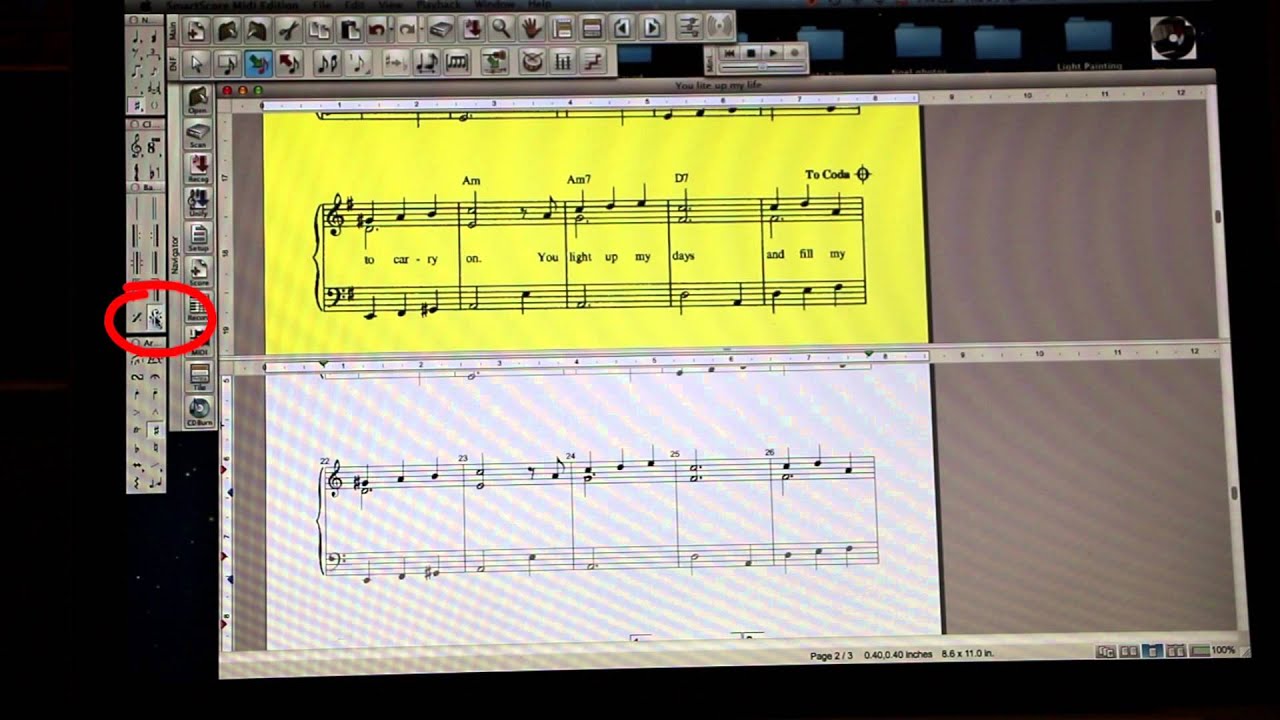Click the Page 2 / 3 status text
The width and height of the screenshot is (1280, 720).
832,655
